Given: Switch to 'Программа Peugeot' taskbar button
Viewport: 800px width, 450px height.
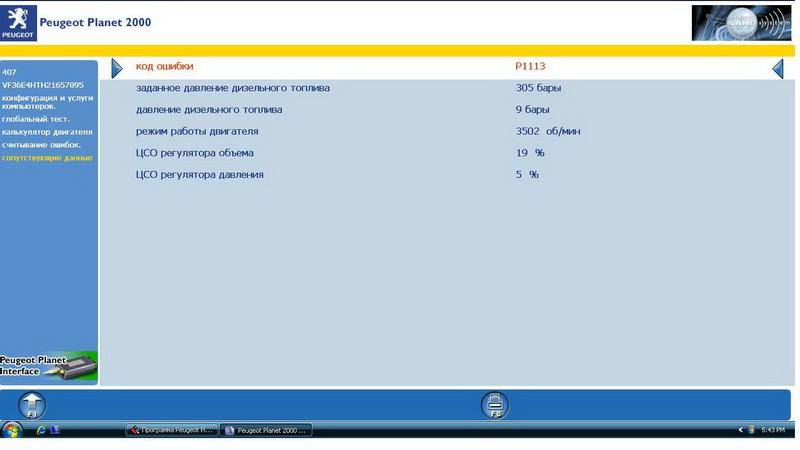Looking at the screenshot, I should point(170,430).
